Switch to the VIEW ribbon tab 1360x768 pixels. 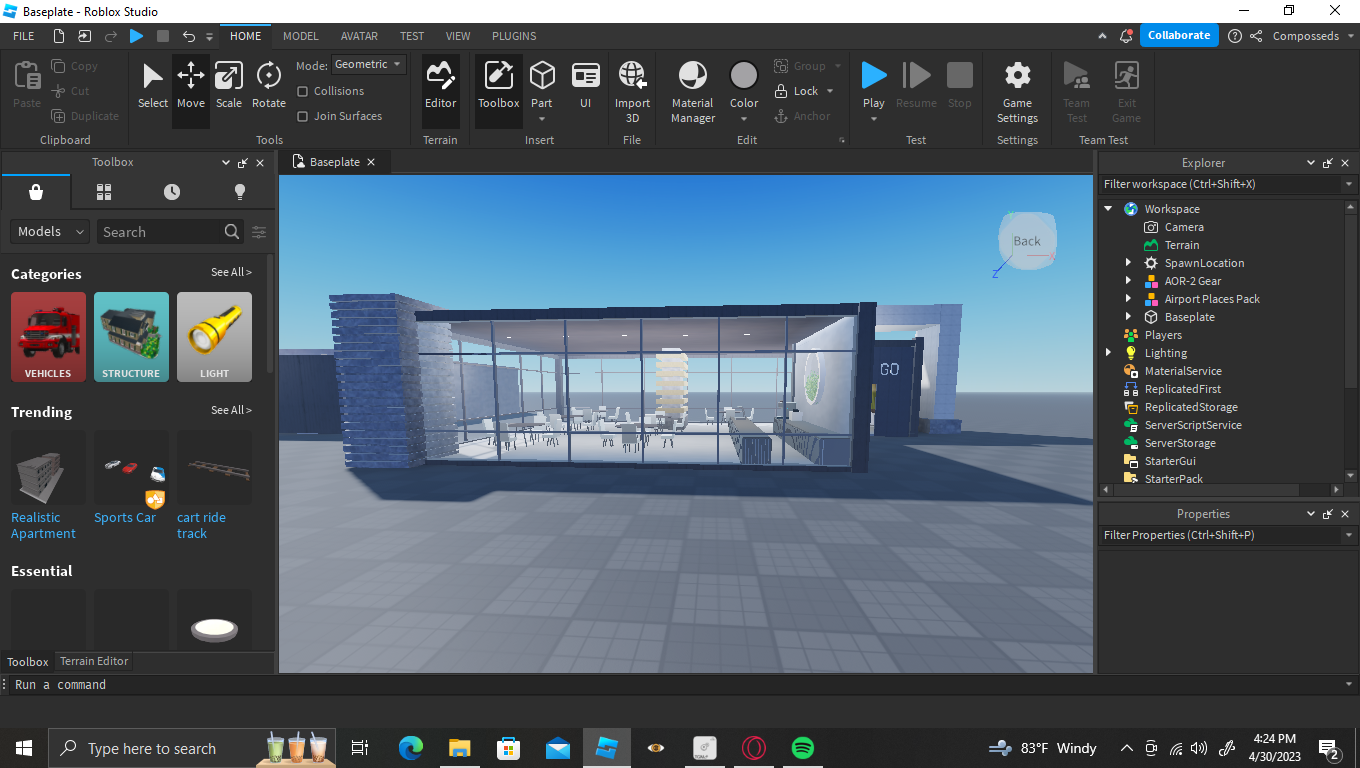coord(458,36)
